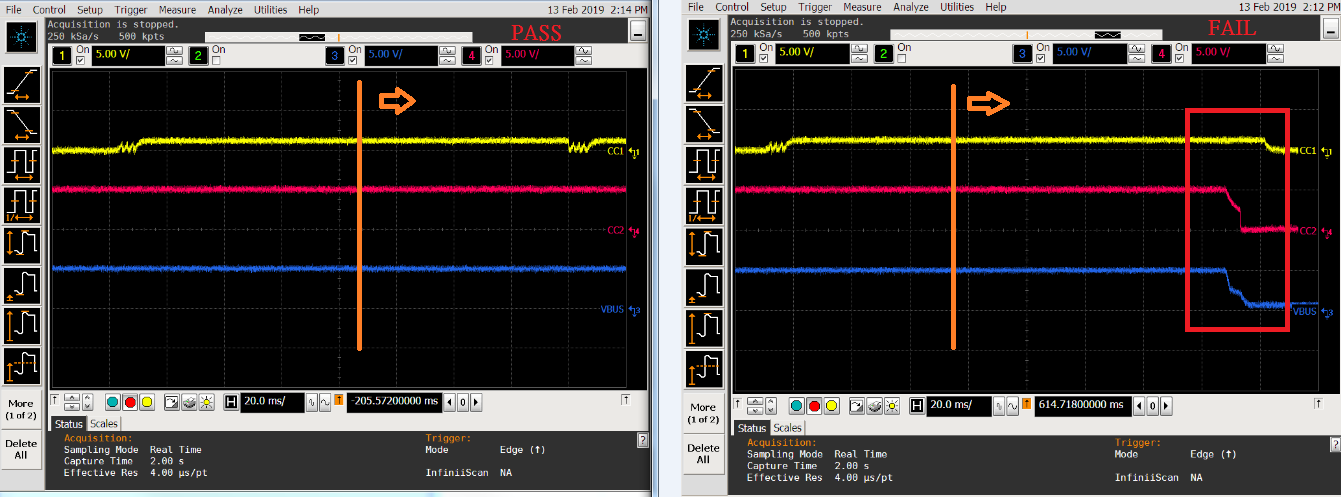The height and width of the screenshot is (497, 1341).
Task: Click teal Run button in PASS window
Action: [113, 402]
